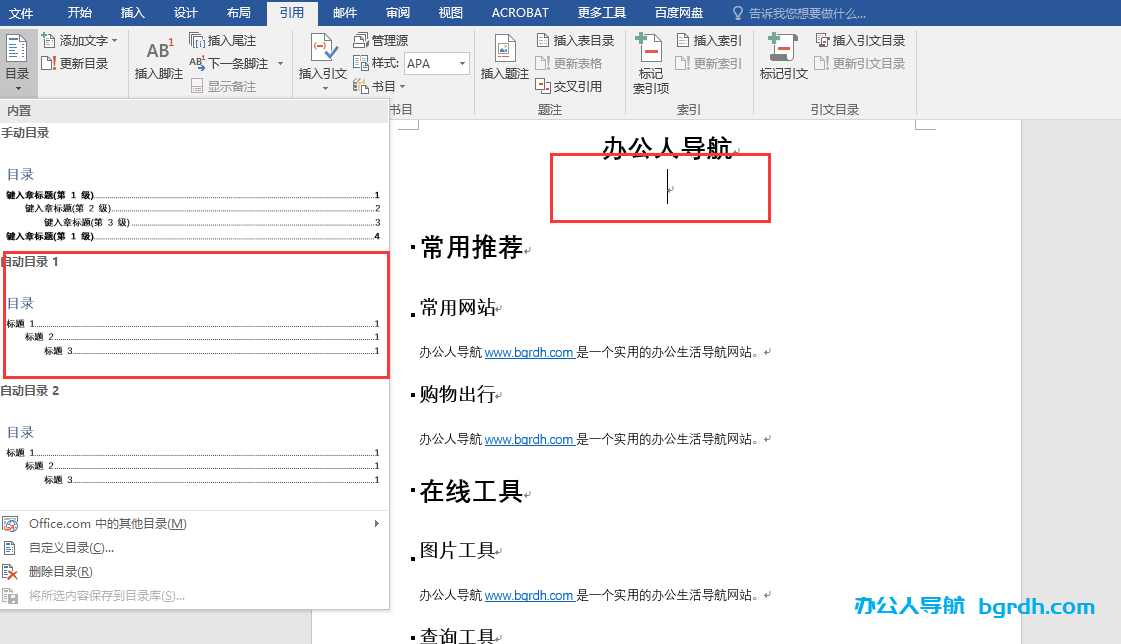Switch to the 审阅 tab
The image size is (1121, 644).
397,13
